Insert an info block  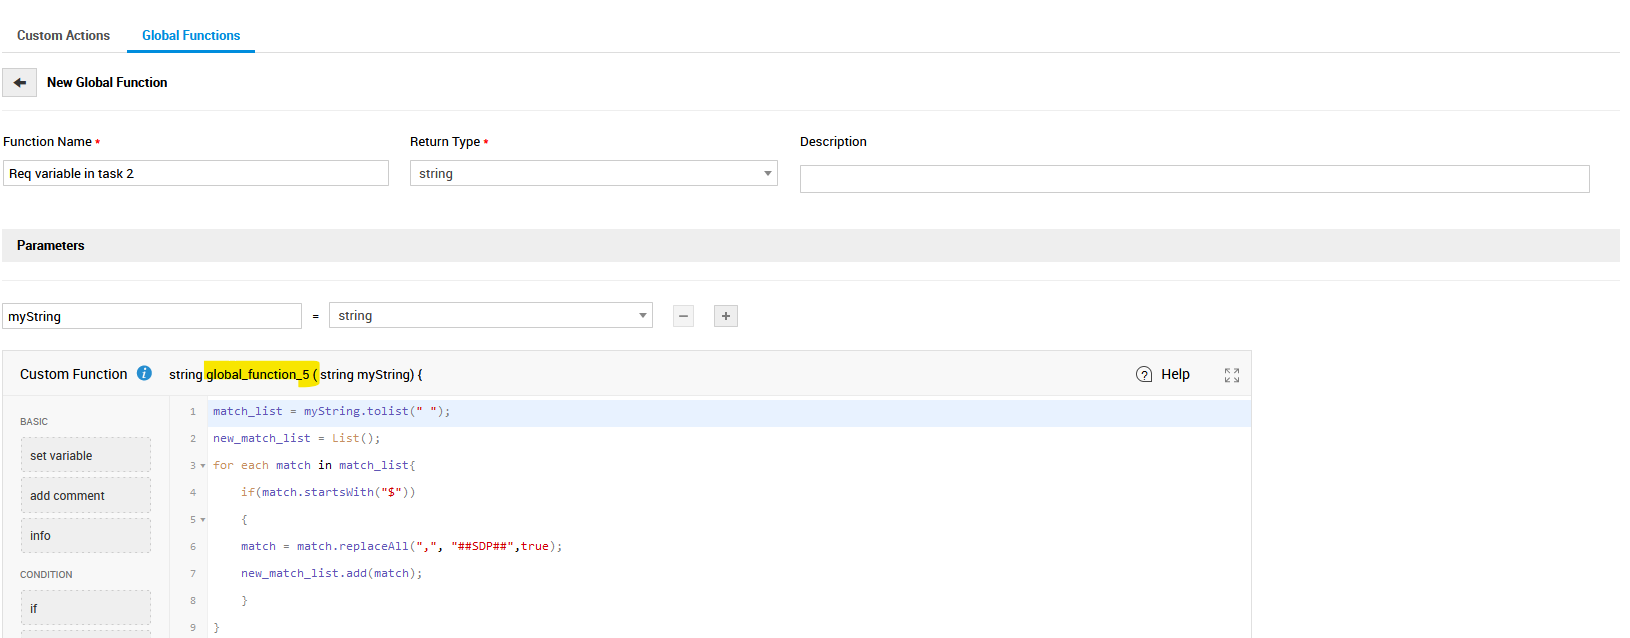click(x=86, y=535)
